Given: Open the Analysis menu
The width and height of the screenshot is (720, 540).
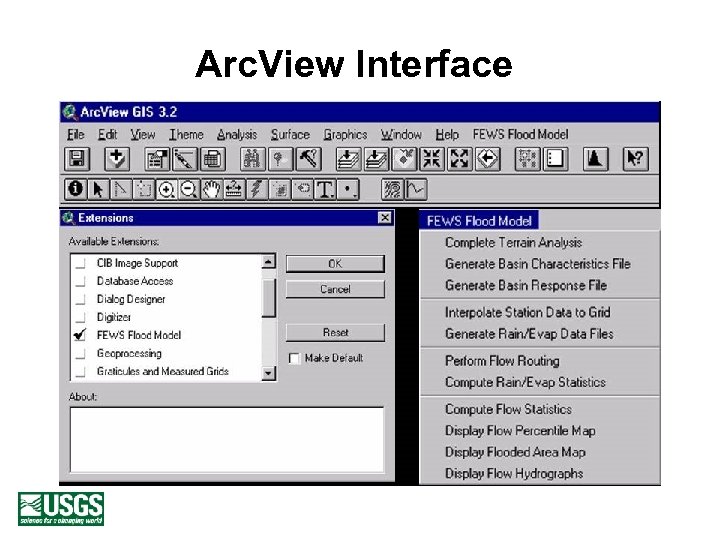Looking at the screenshot, I should (x=237, y=135).
